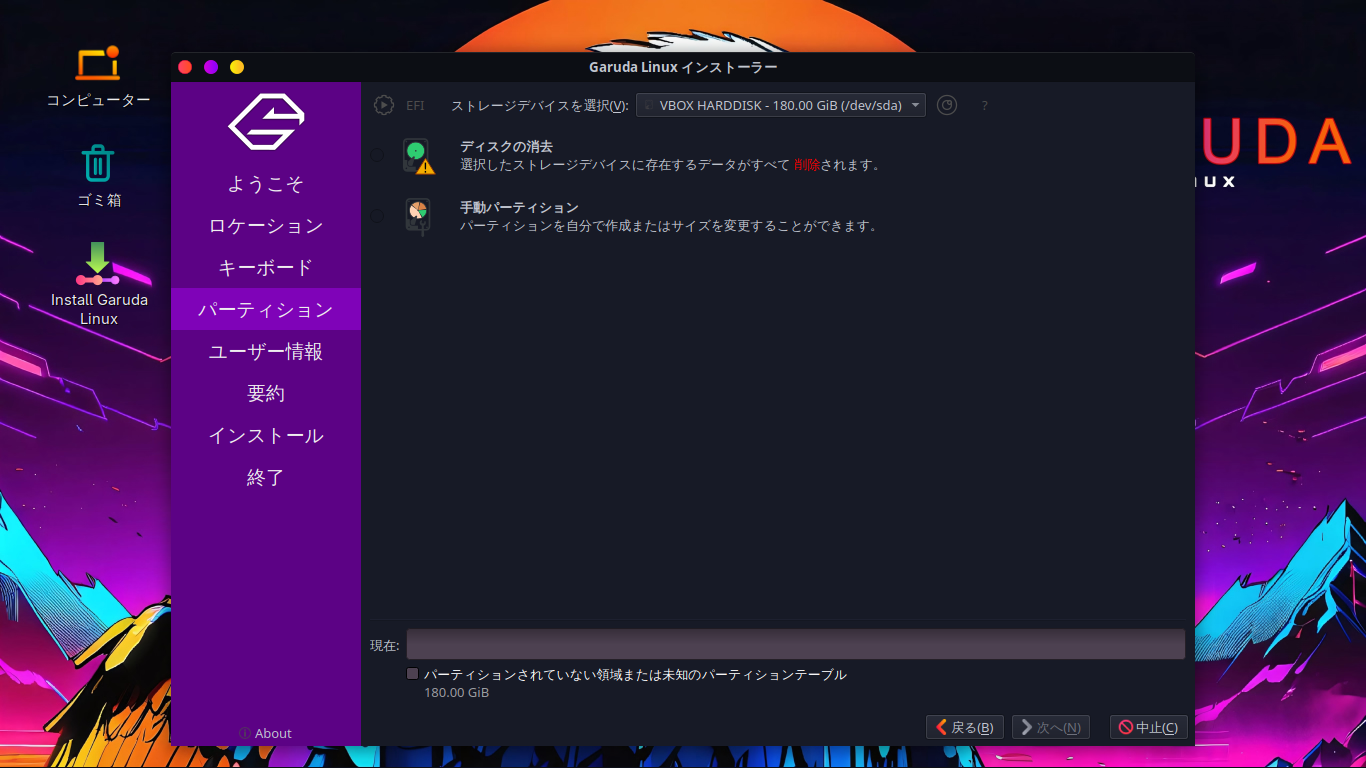Go to the ユーザー情報 step in sidebar
The width and height of the screenshot is (1366, 768).
coord(266,352)
